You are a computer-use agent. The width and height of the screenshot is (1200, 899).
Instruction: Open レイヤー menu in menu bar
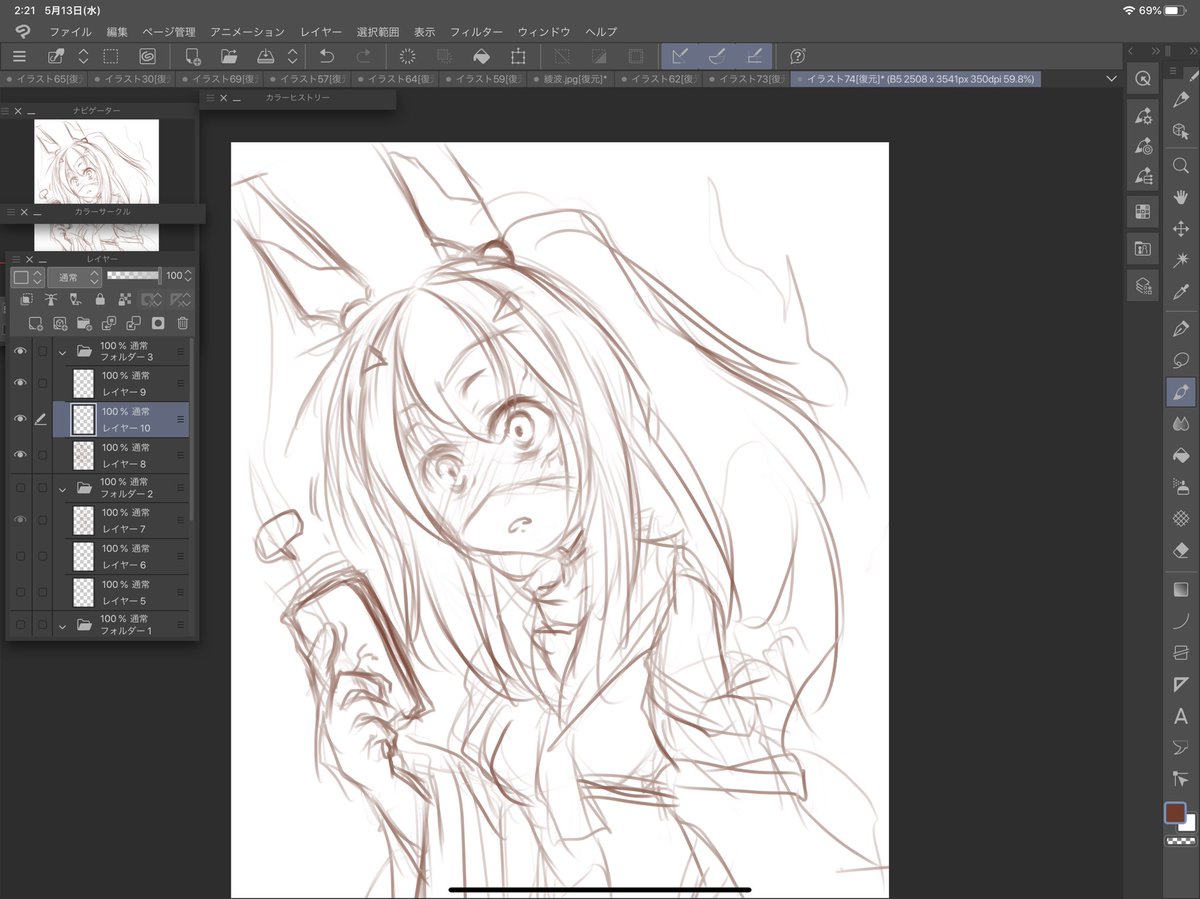tap(320, 32)
